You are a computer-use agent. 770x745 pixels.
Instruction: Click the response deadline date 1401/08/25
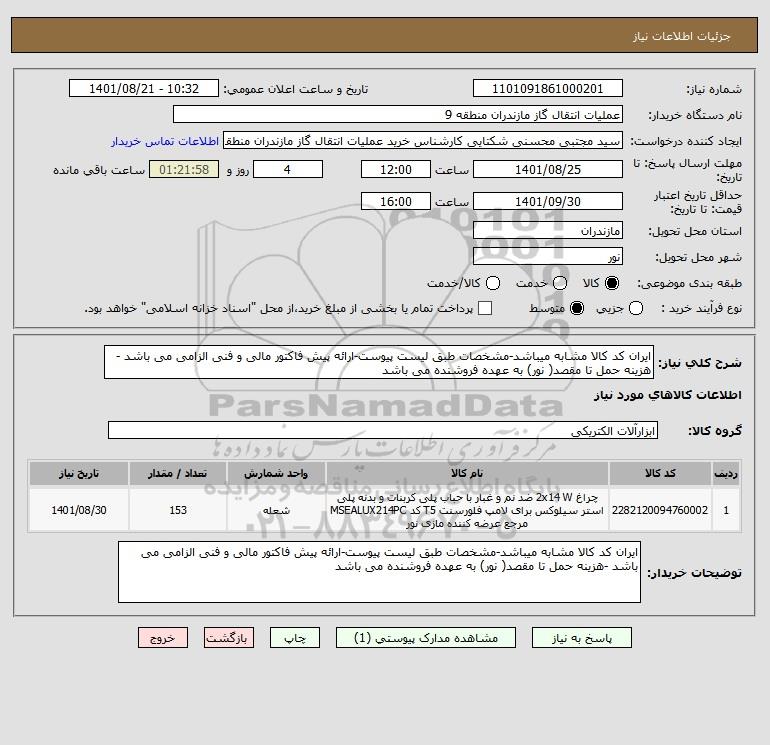click(548, 170)
